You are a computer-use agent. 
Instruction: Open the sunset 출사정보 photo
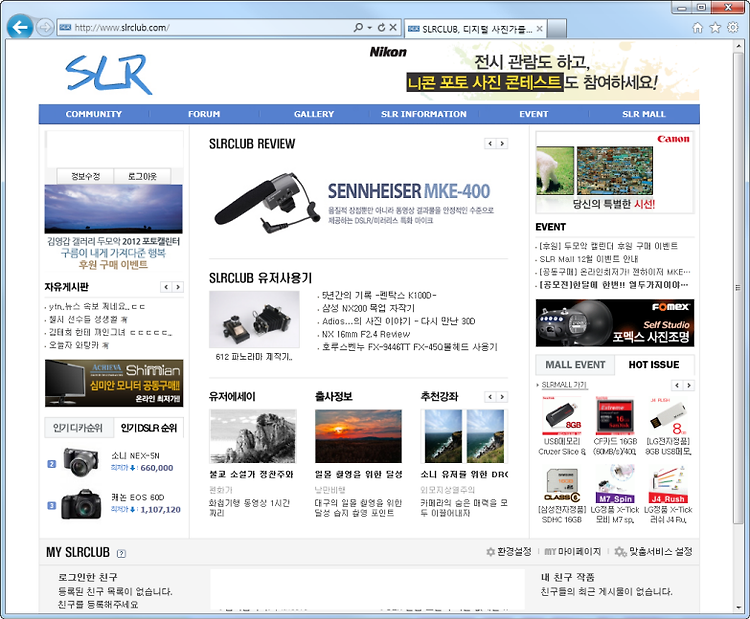pyautogui.click(x=358, y=436)
